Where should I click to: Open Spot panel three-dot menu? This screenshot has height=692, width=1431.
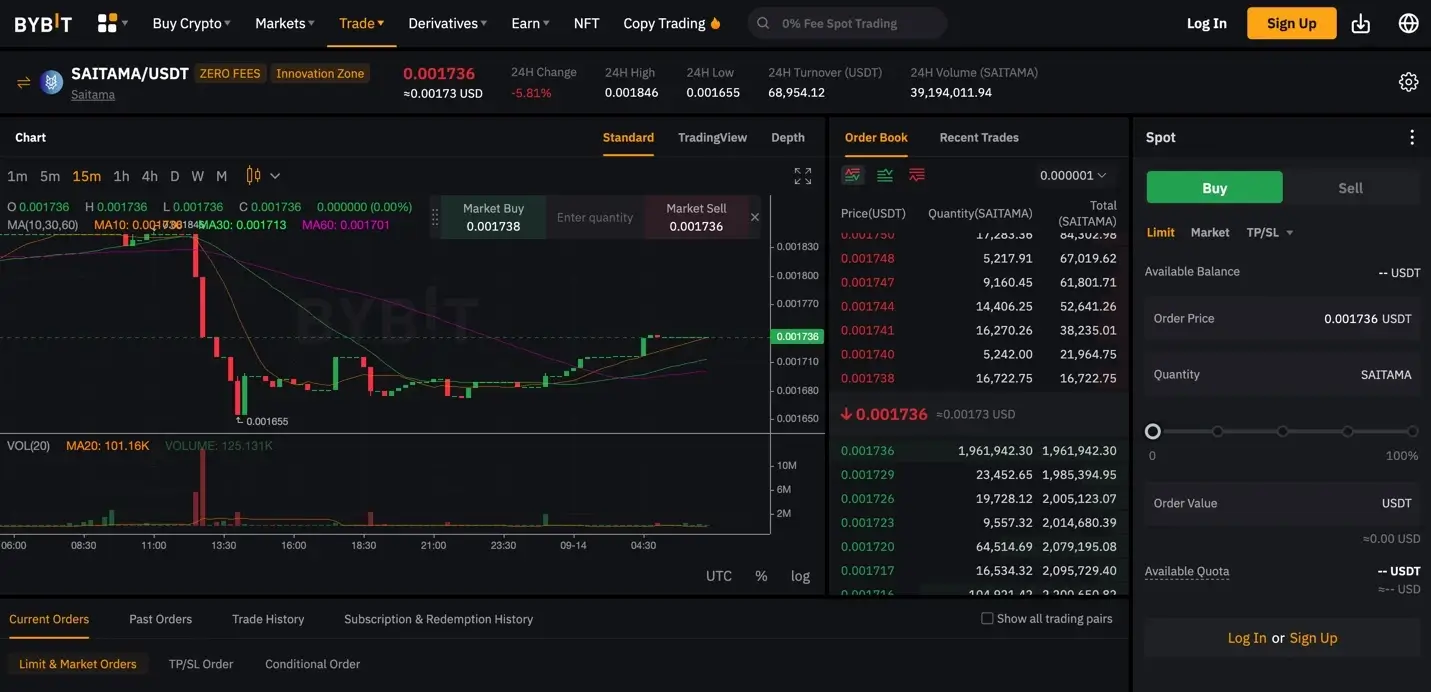coord(1411,138)
